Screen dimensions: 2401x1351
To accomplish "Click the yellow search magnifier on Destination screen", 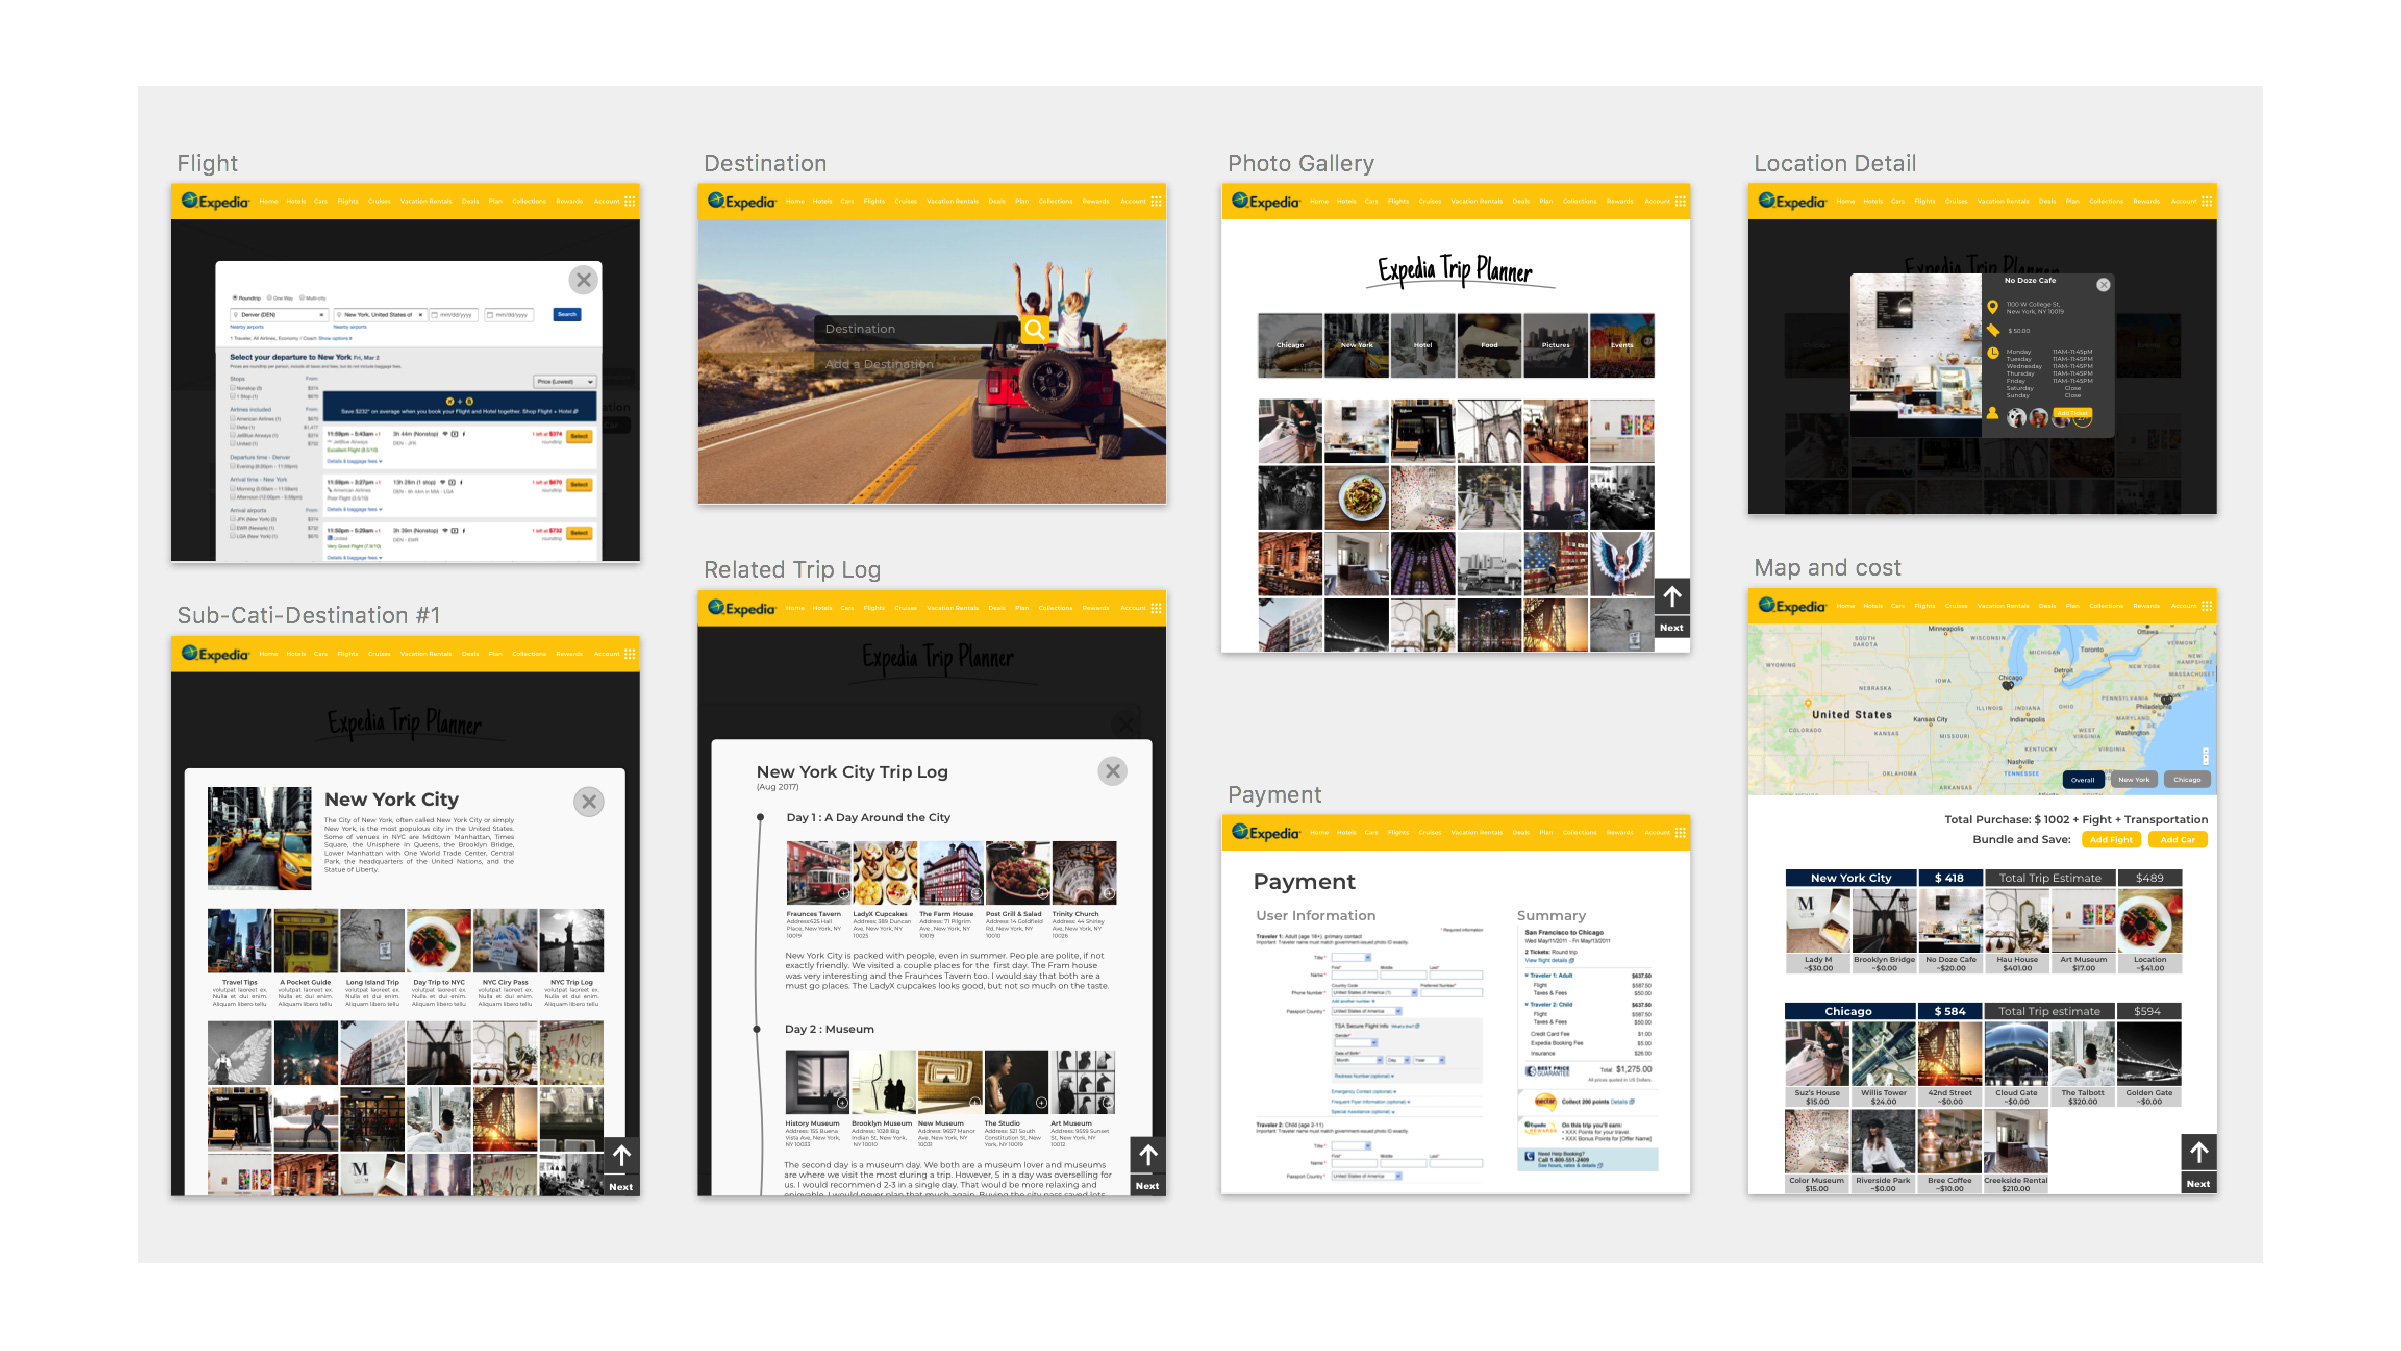I will pos(1035,329).
